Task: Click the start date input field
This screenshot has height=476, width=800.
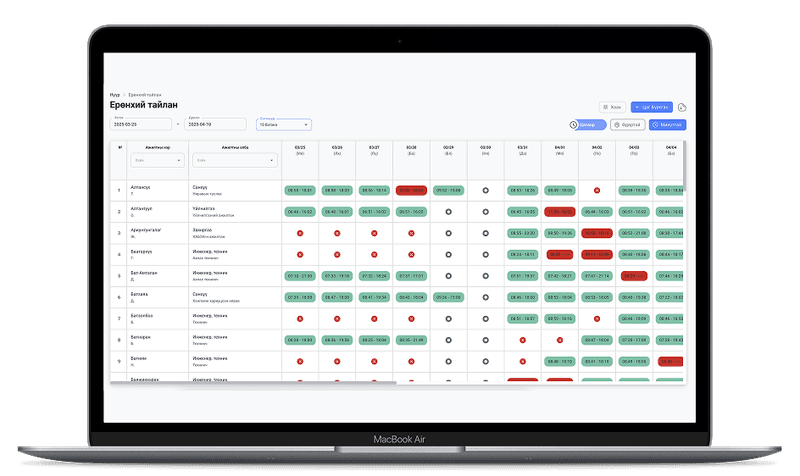Action: 140,125
